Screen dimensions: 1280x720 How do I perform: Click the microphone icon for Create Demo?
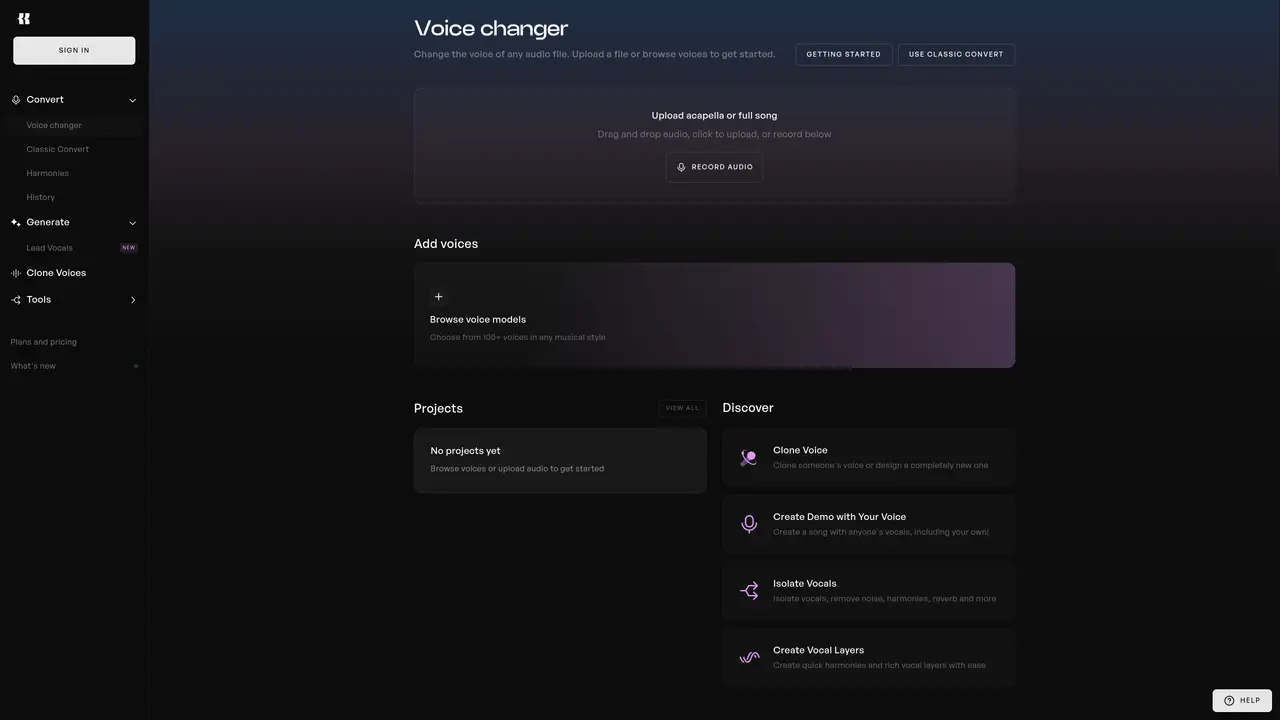[749, 524]
